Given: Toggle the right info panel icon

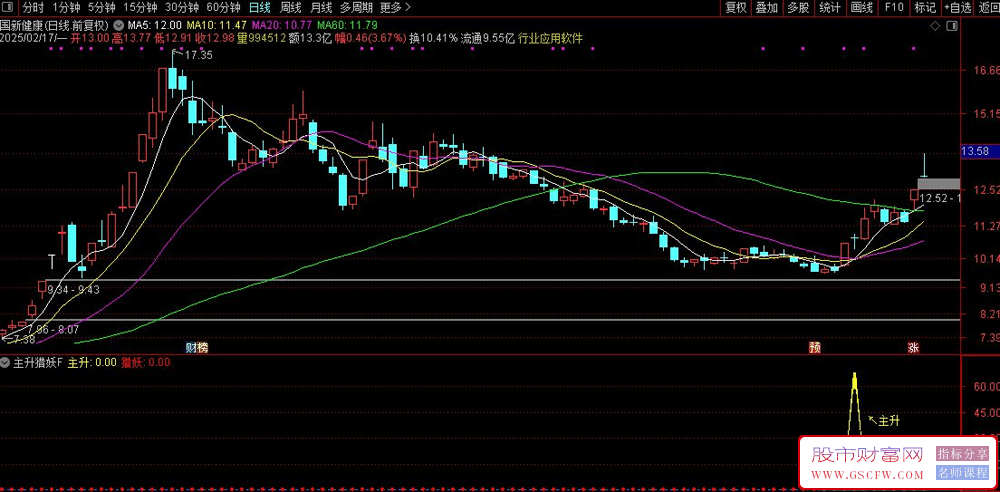Looking at the screenshot, I should click(952, 26).
